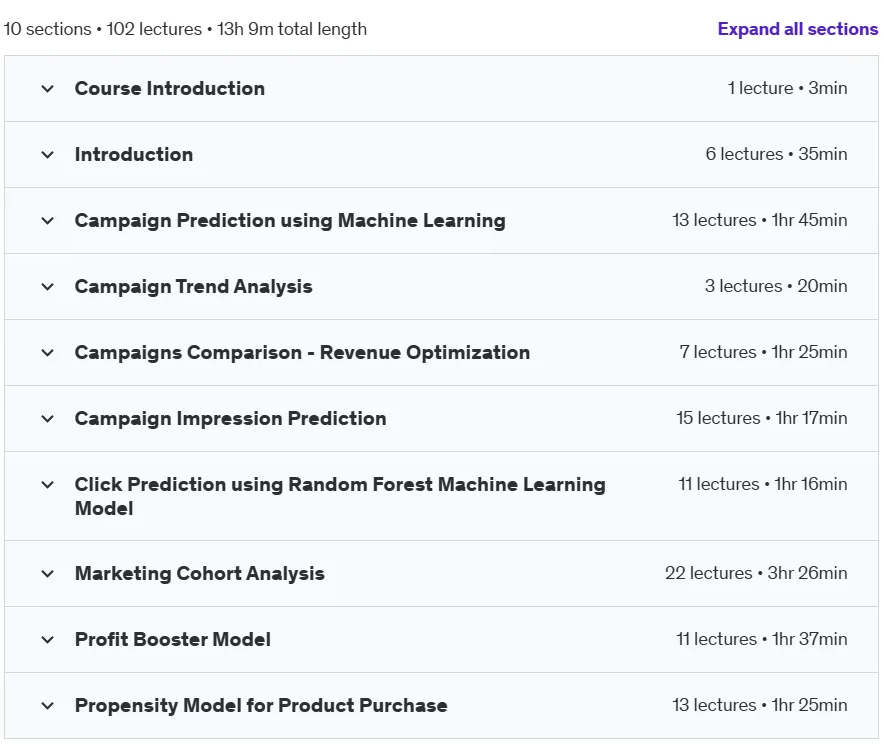Click Campaign Impression Prediction section title
Viewport: 884px width, 744px height.
[x=231, y=418]
